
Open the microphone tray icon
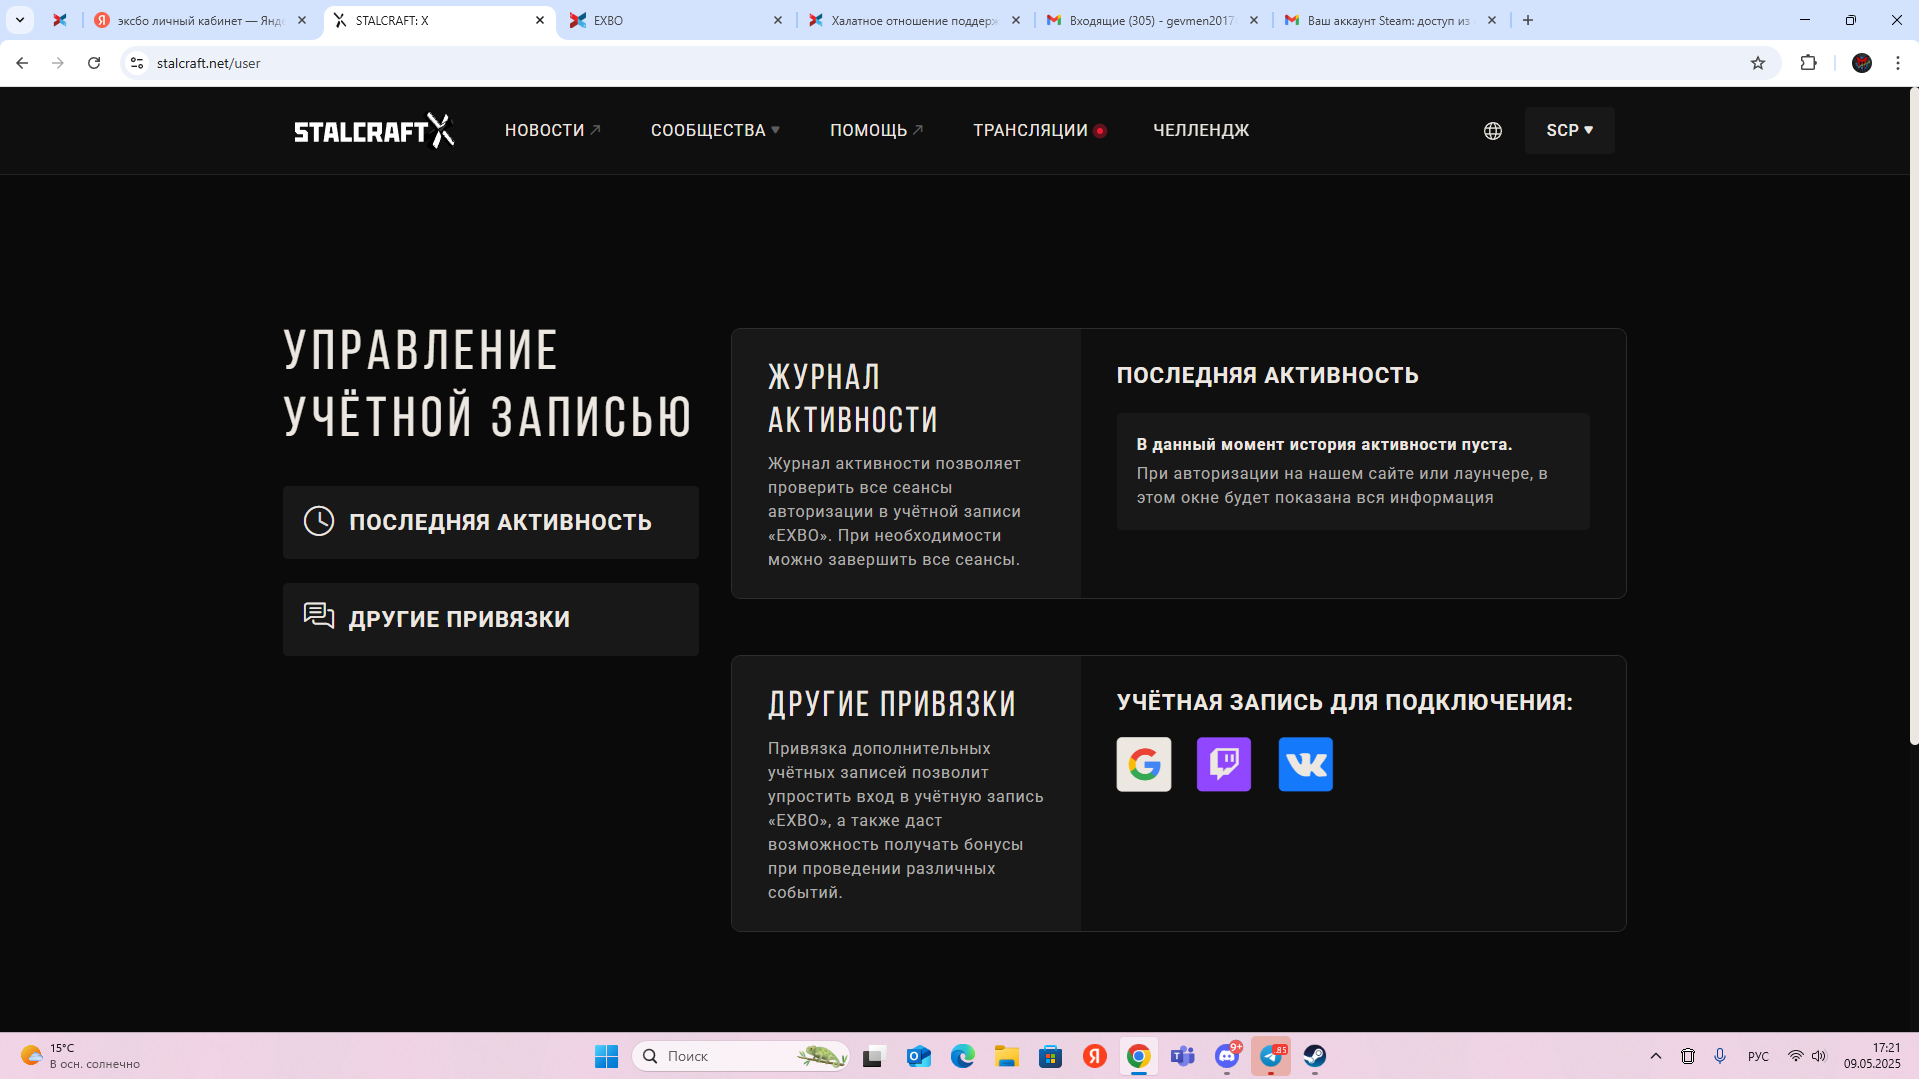pos(1719,1056)
